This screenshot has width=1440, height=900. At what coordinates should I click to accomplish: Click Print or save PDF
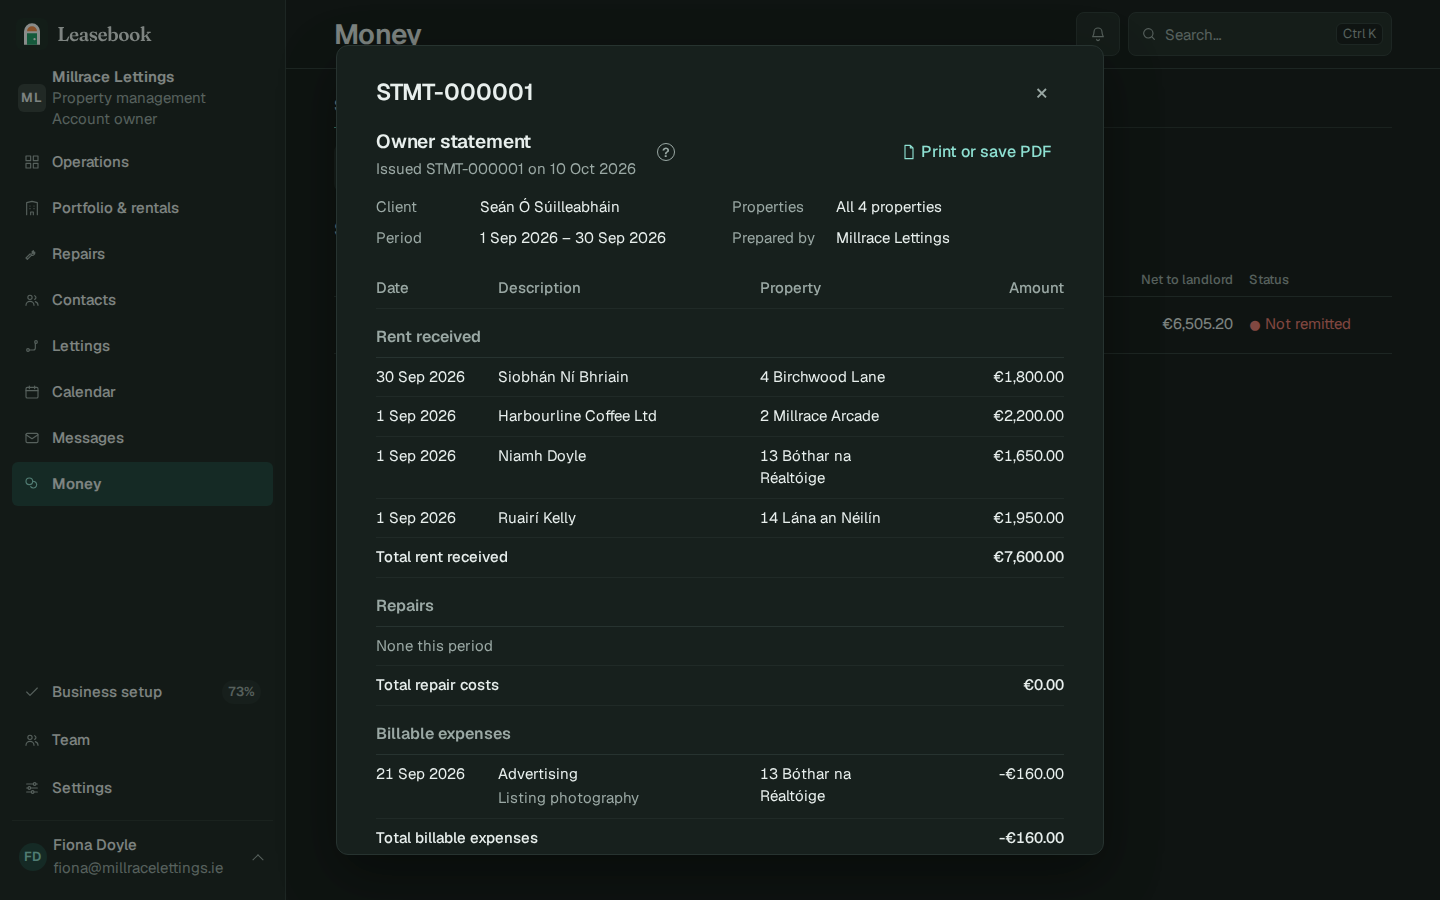(x=977, y=152)
